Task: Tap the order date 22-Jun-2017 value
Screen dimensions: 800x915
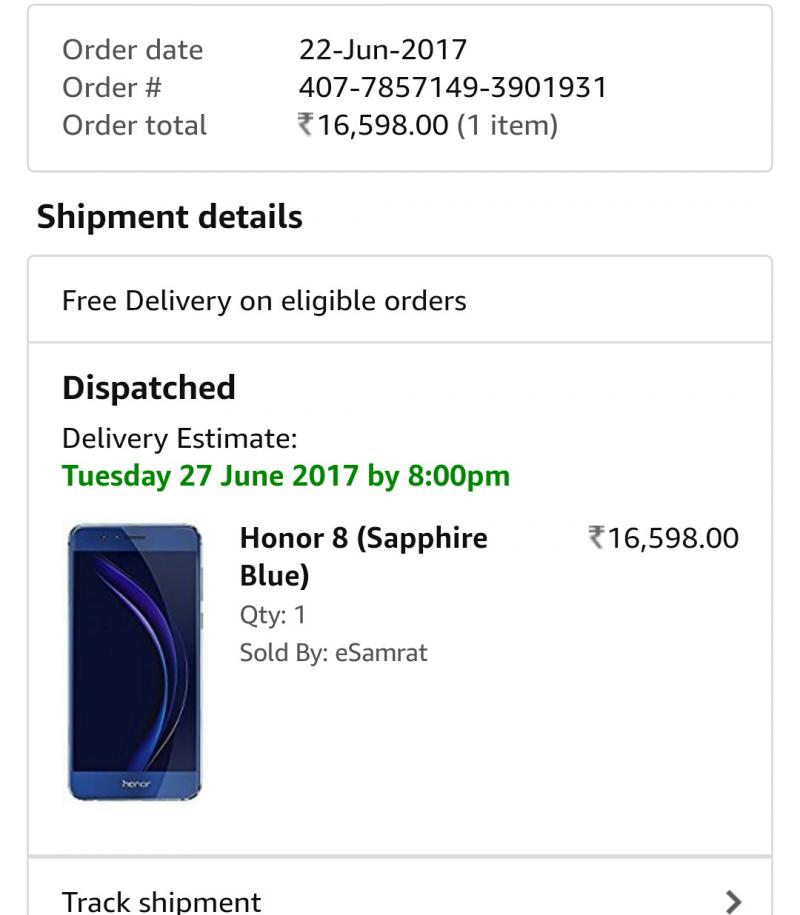Action: click(383, 50)
